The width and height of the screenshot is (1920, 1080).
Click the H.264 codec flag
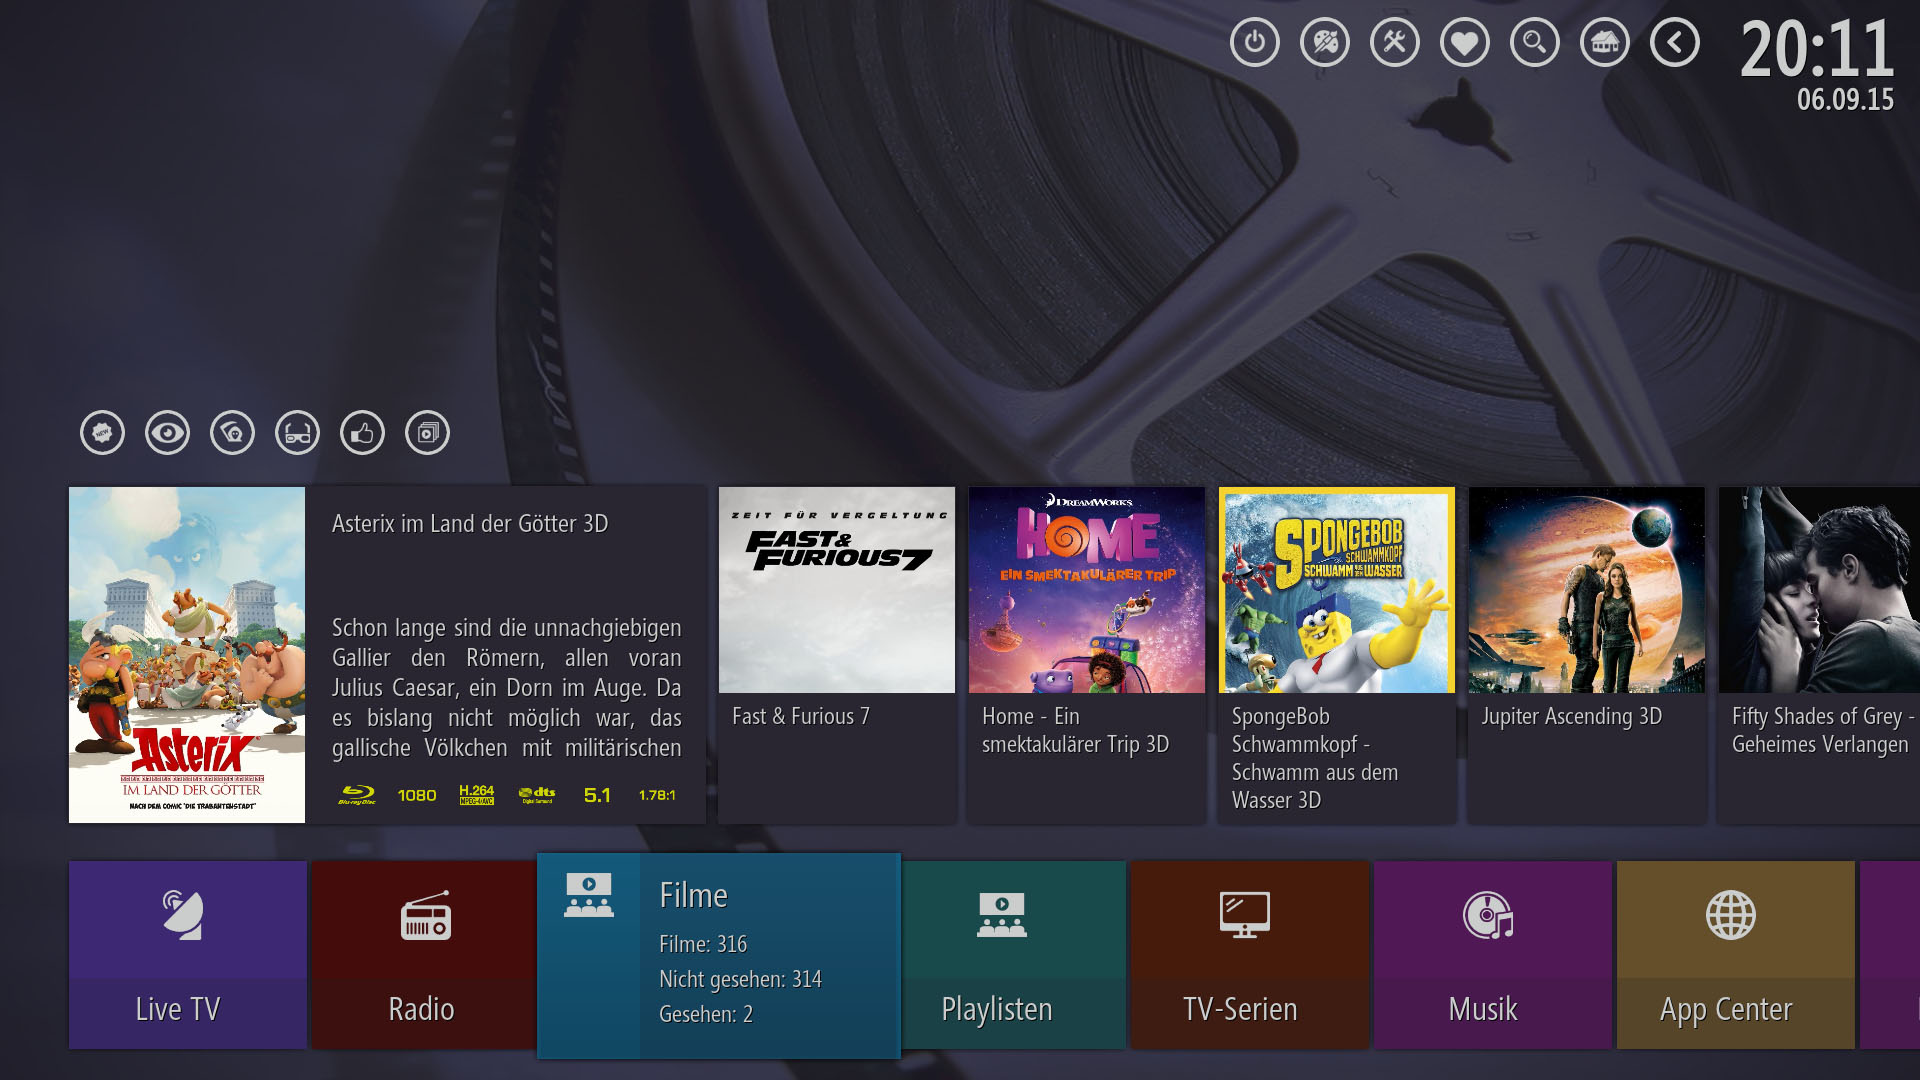(x=477, y=795)
